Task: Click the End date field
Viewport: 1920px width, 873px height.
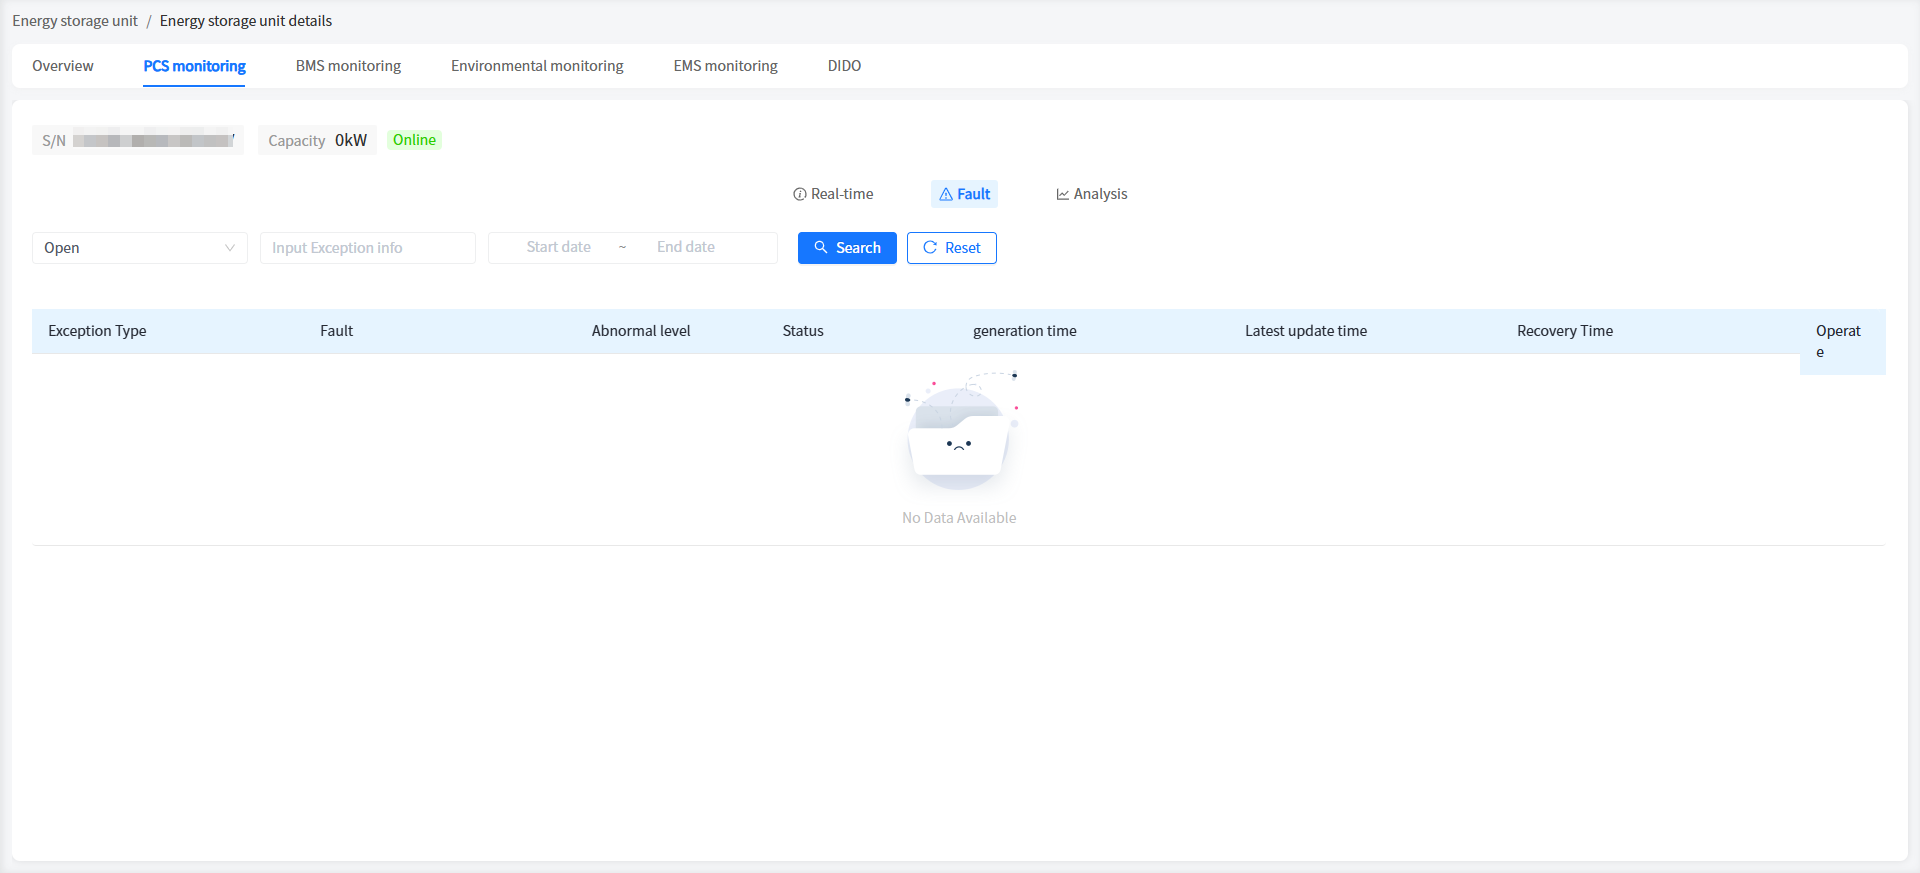Action: click(x=686, y=247)
